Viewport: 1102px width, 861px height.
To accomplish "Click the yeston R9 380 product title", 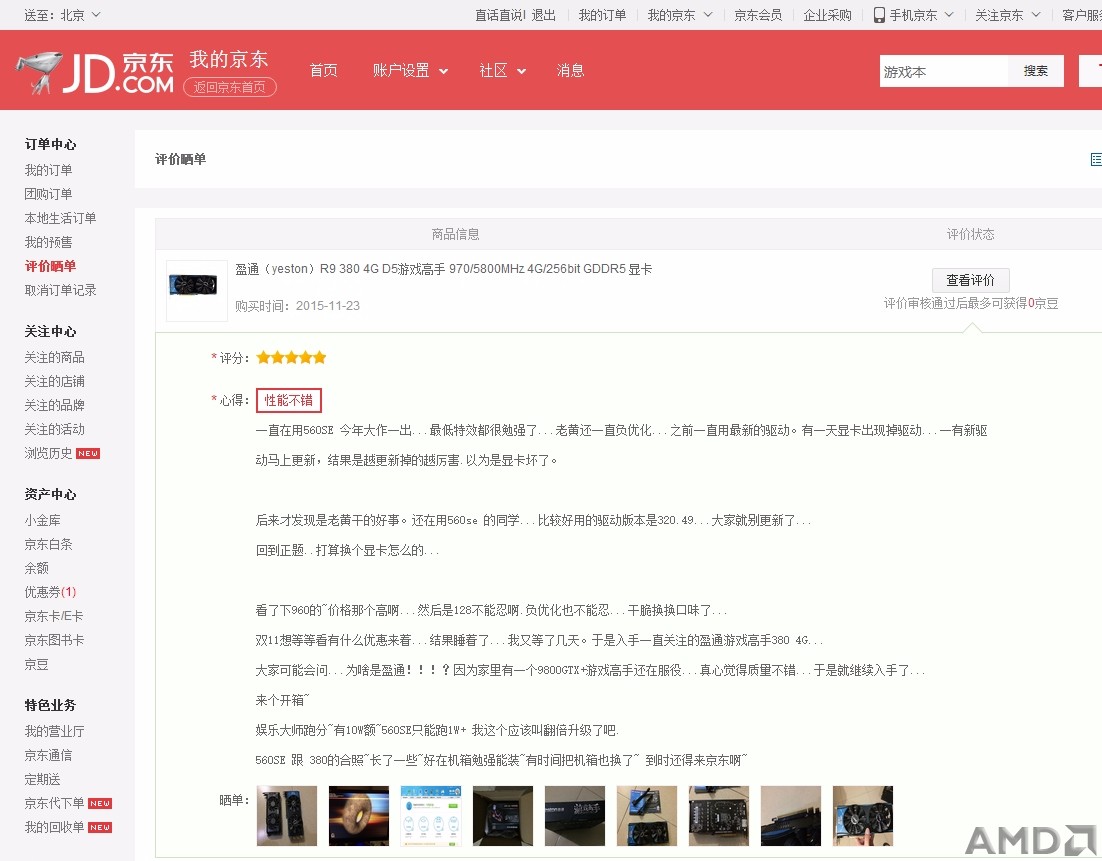I will tap(443, 268).
